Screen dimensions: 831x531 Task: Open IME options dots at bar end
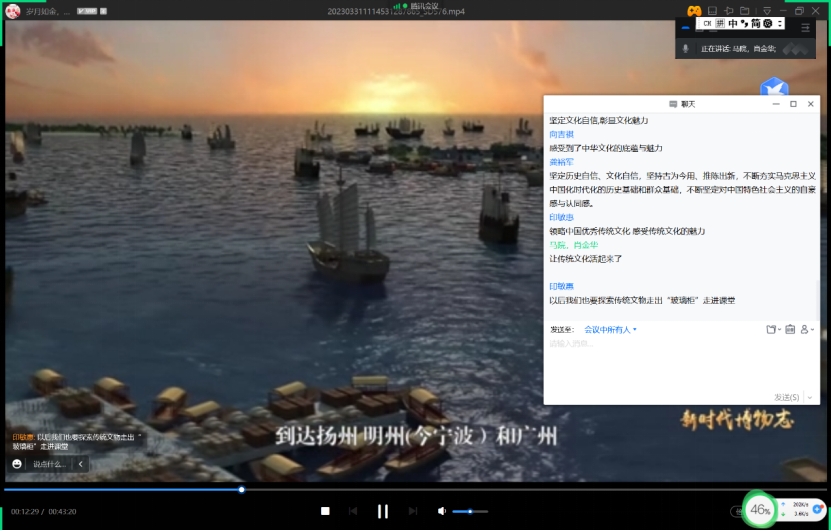(780, 23)
